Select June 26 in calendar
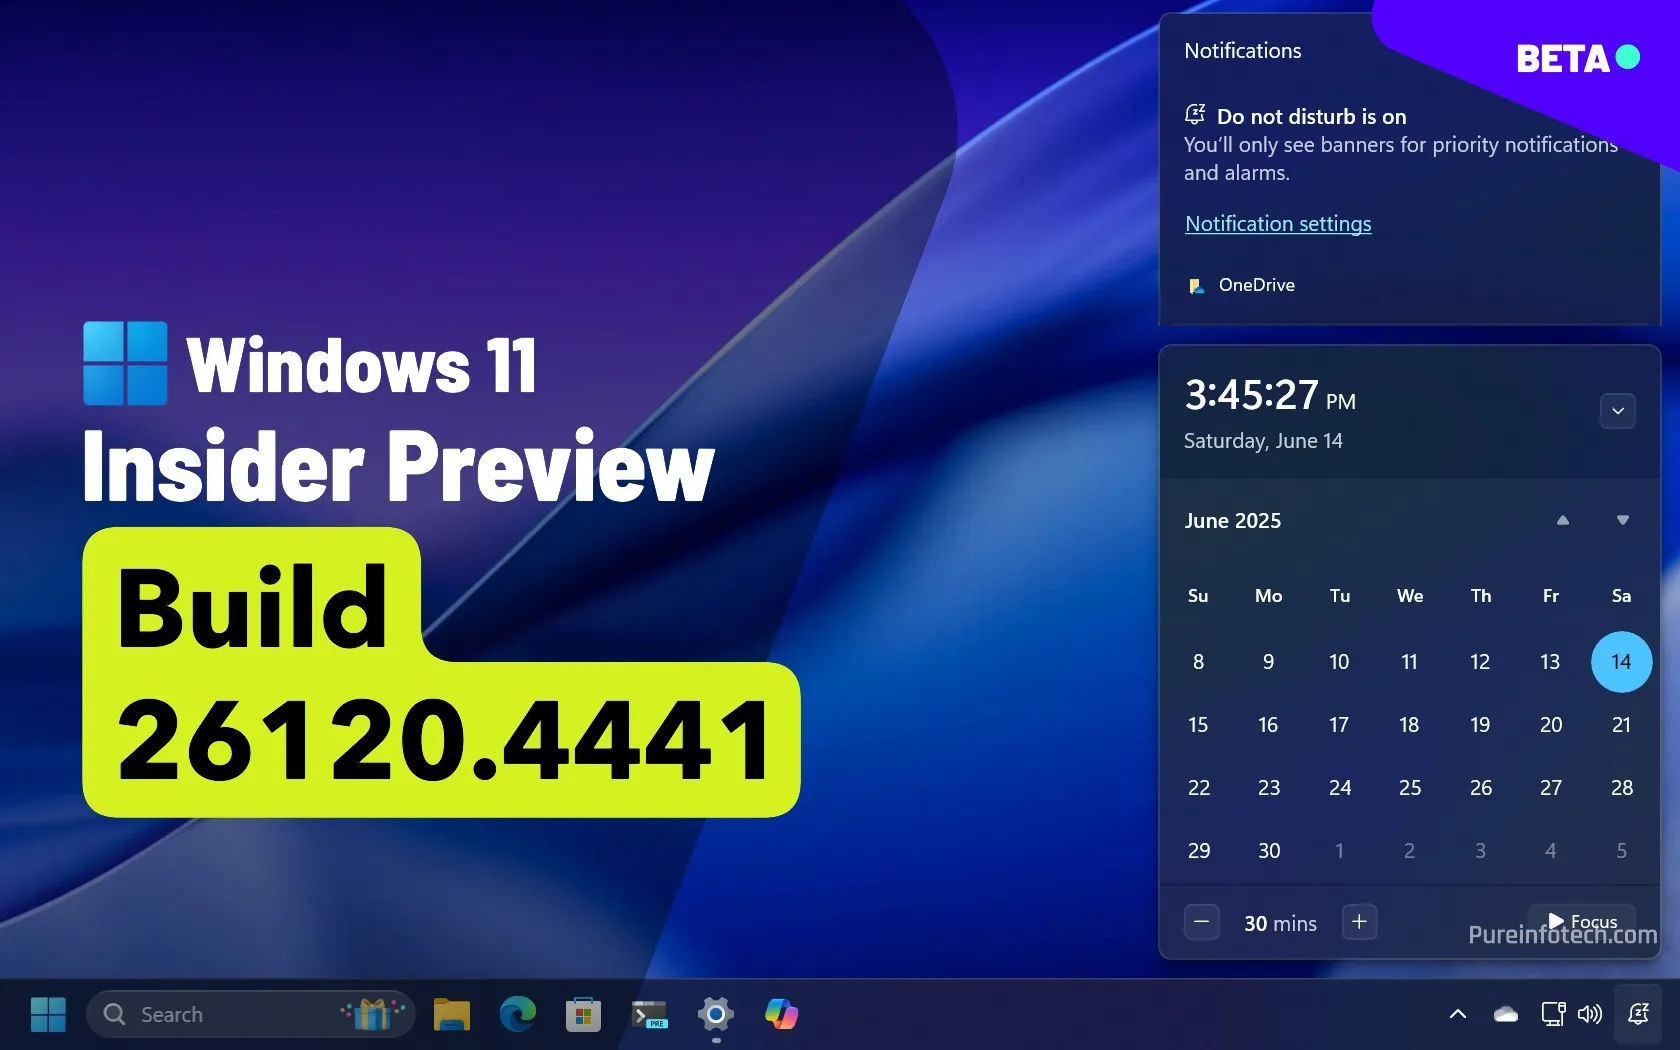 (x=1480, y=788)
